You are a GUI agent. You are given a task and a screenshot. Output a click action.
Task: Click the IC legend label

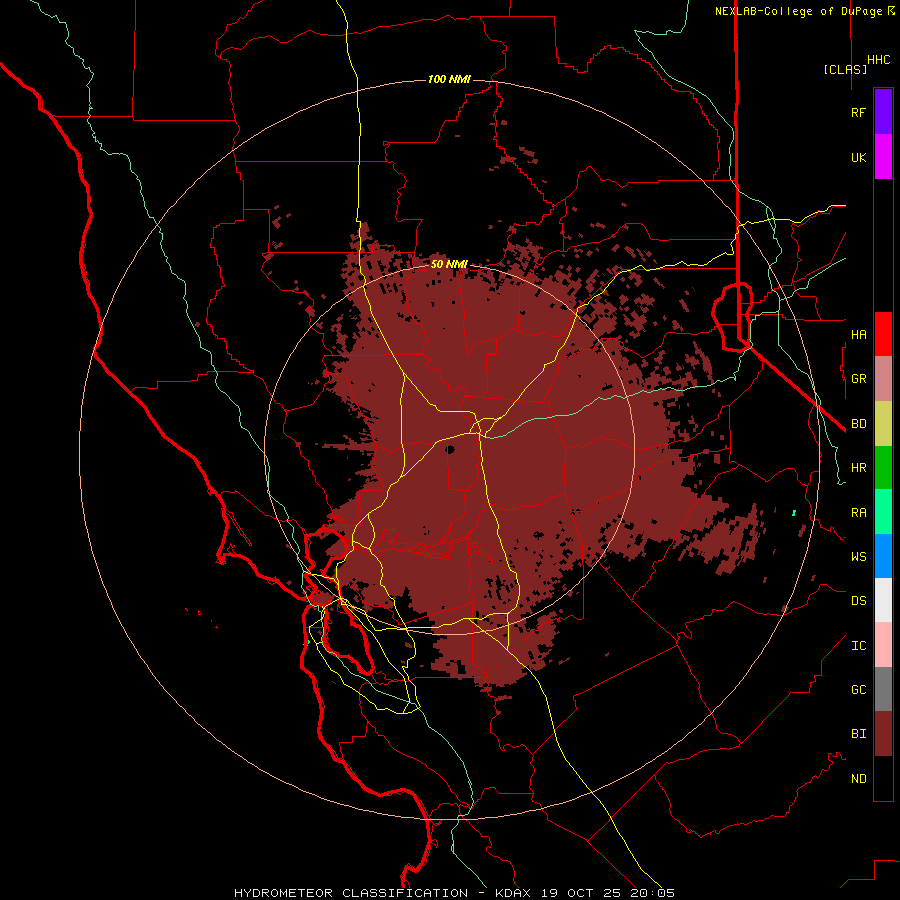[858, 646]
